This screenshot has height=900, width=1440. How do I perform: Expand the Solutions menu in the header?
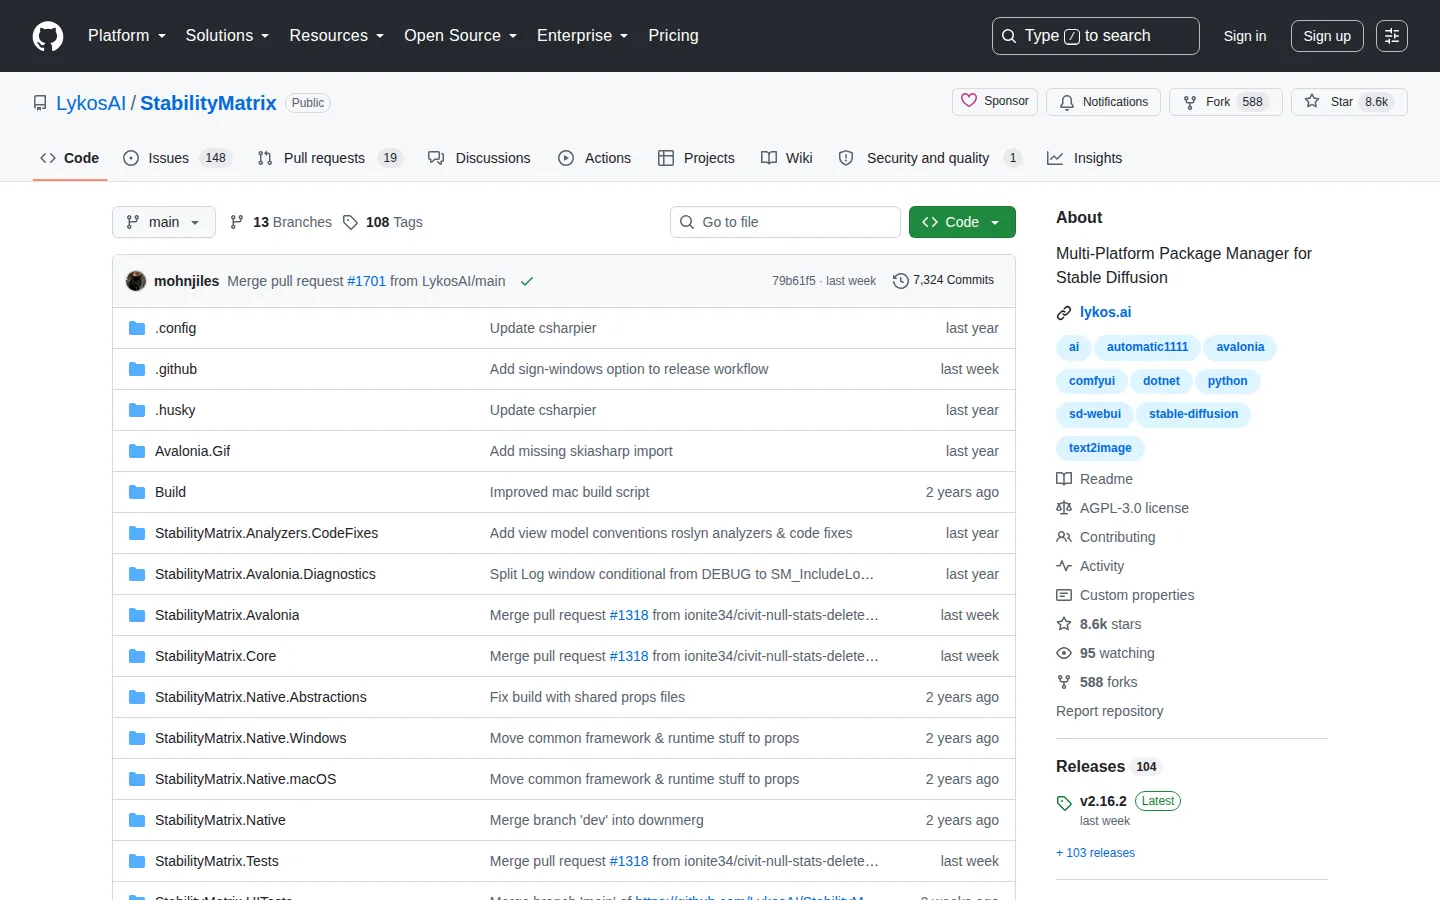click(x=227, y=36)
